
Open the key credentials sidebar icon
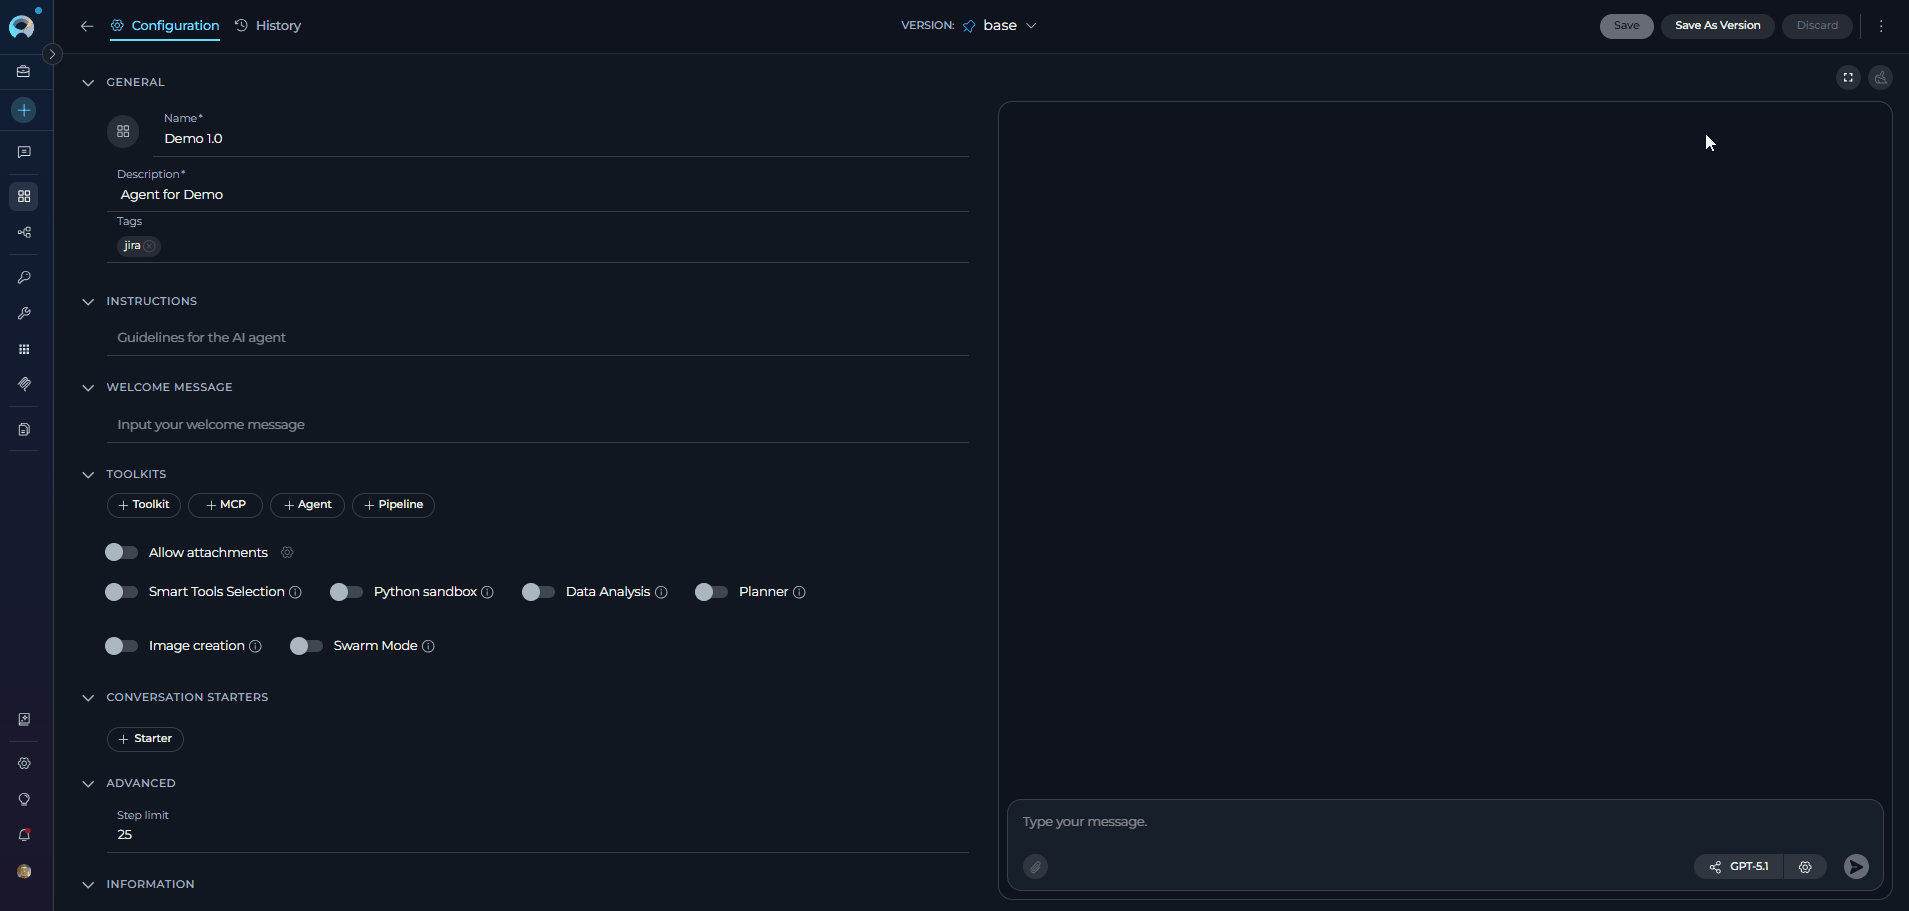point(24,277)
